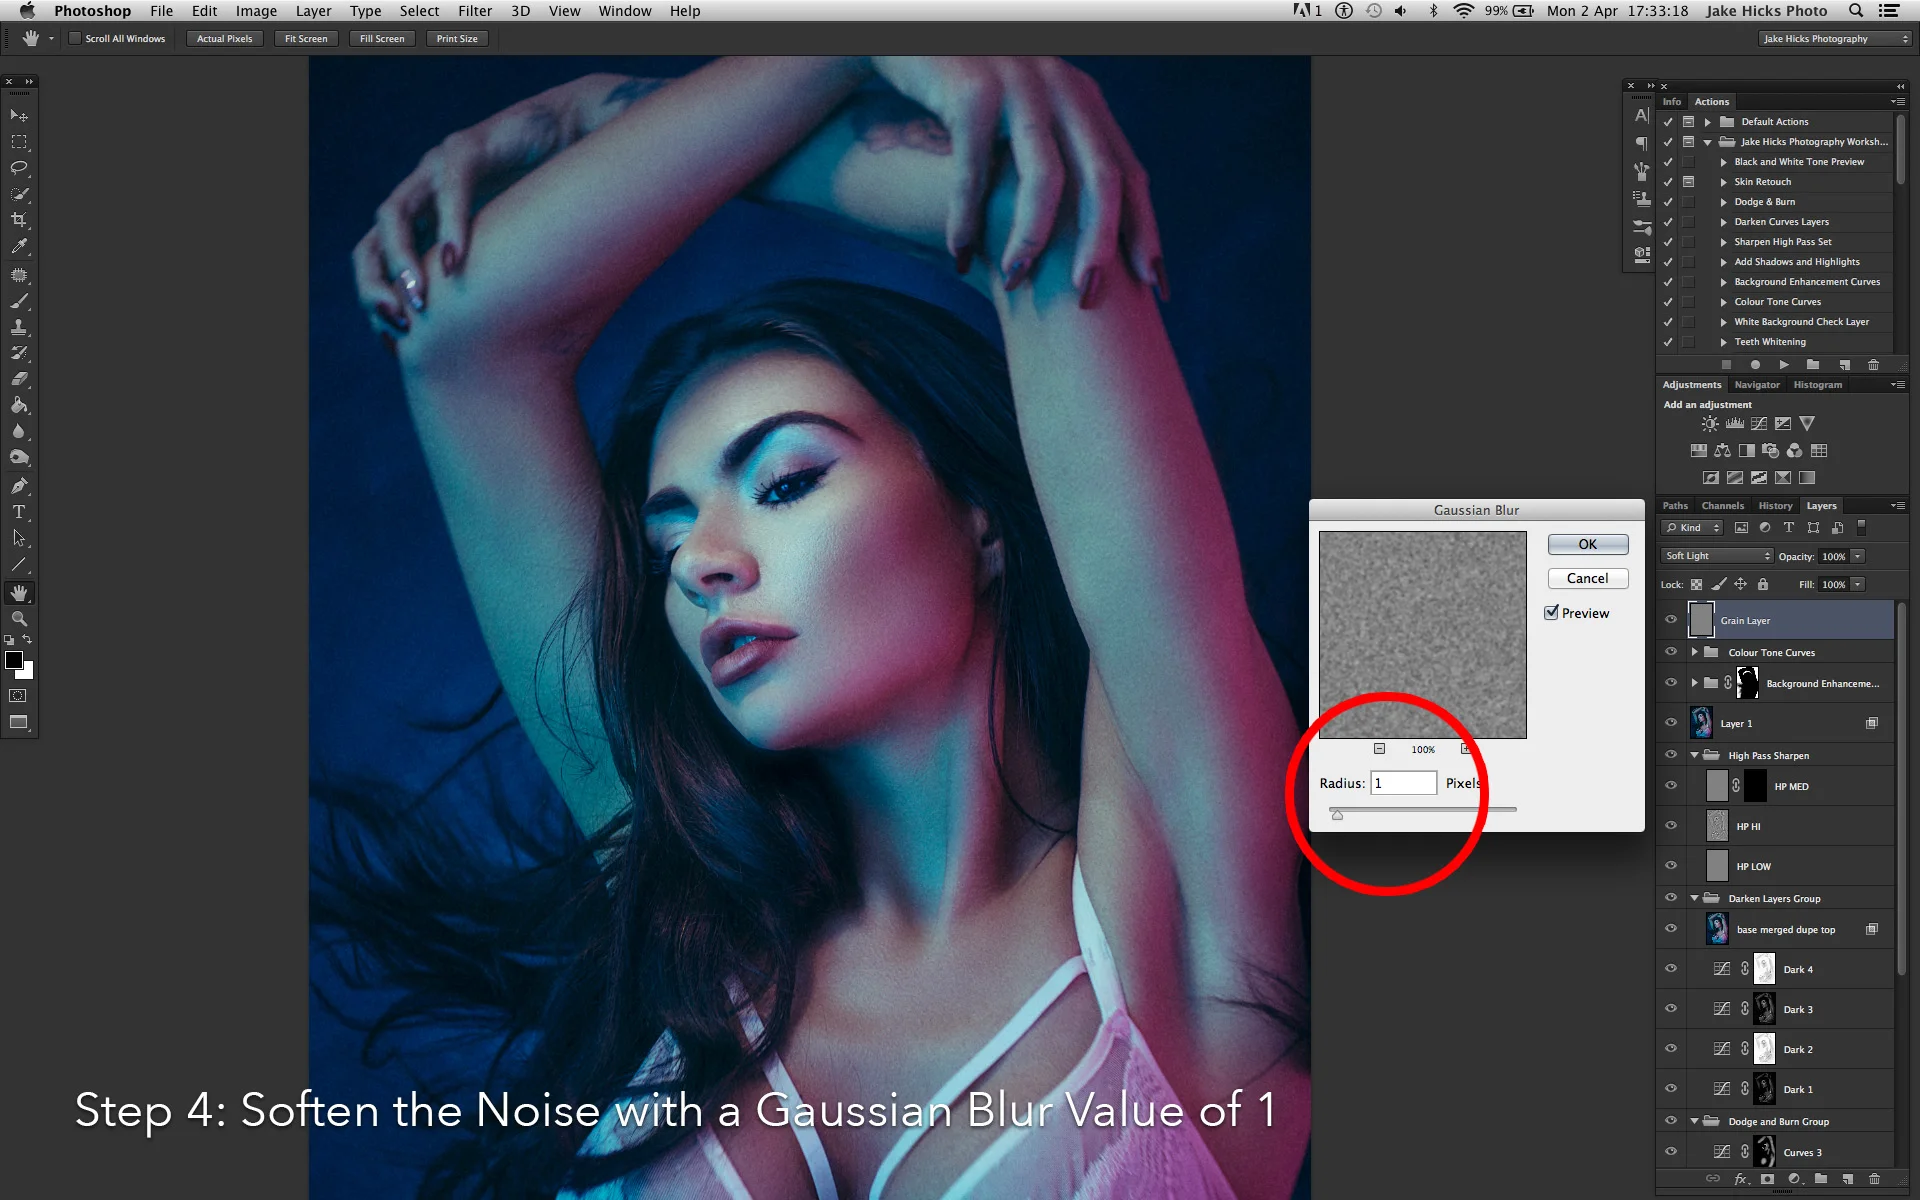Collapse the High Pass Sharpen group
This screenshot has width=1920, height=1200.
click(x=1694, y=755)
